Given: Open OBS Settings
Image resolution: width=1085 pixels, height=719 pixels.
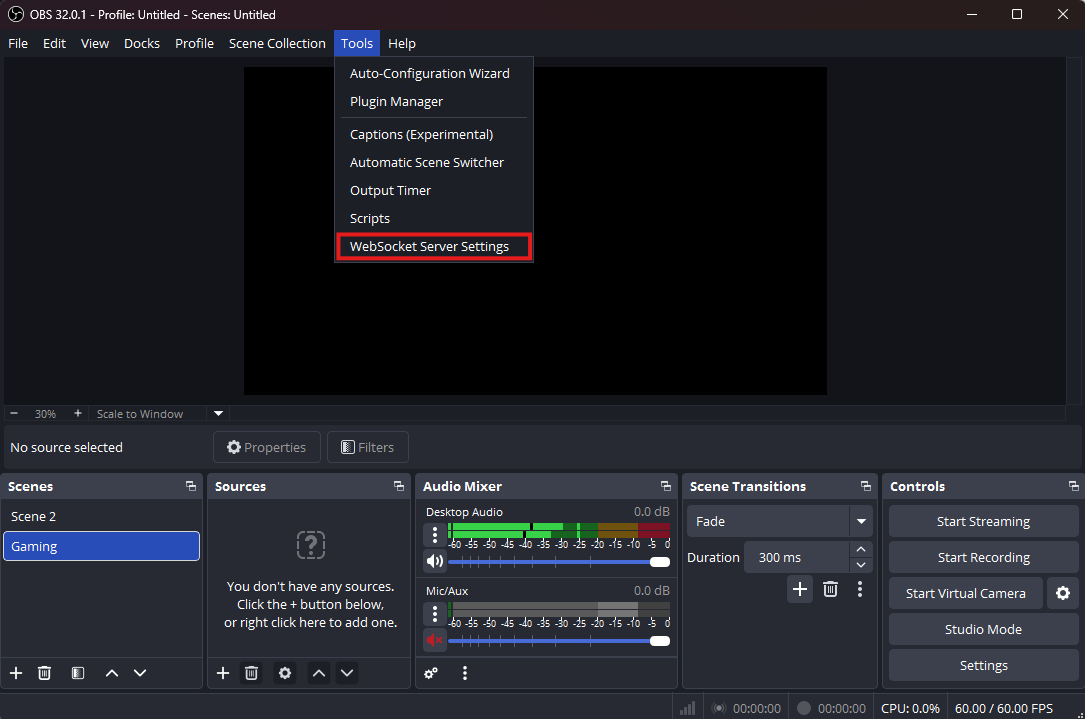Looking at the screenshot, I should 982,665.
